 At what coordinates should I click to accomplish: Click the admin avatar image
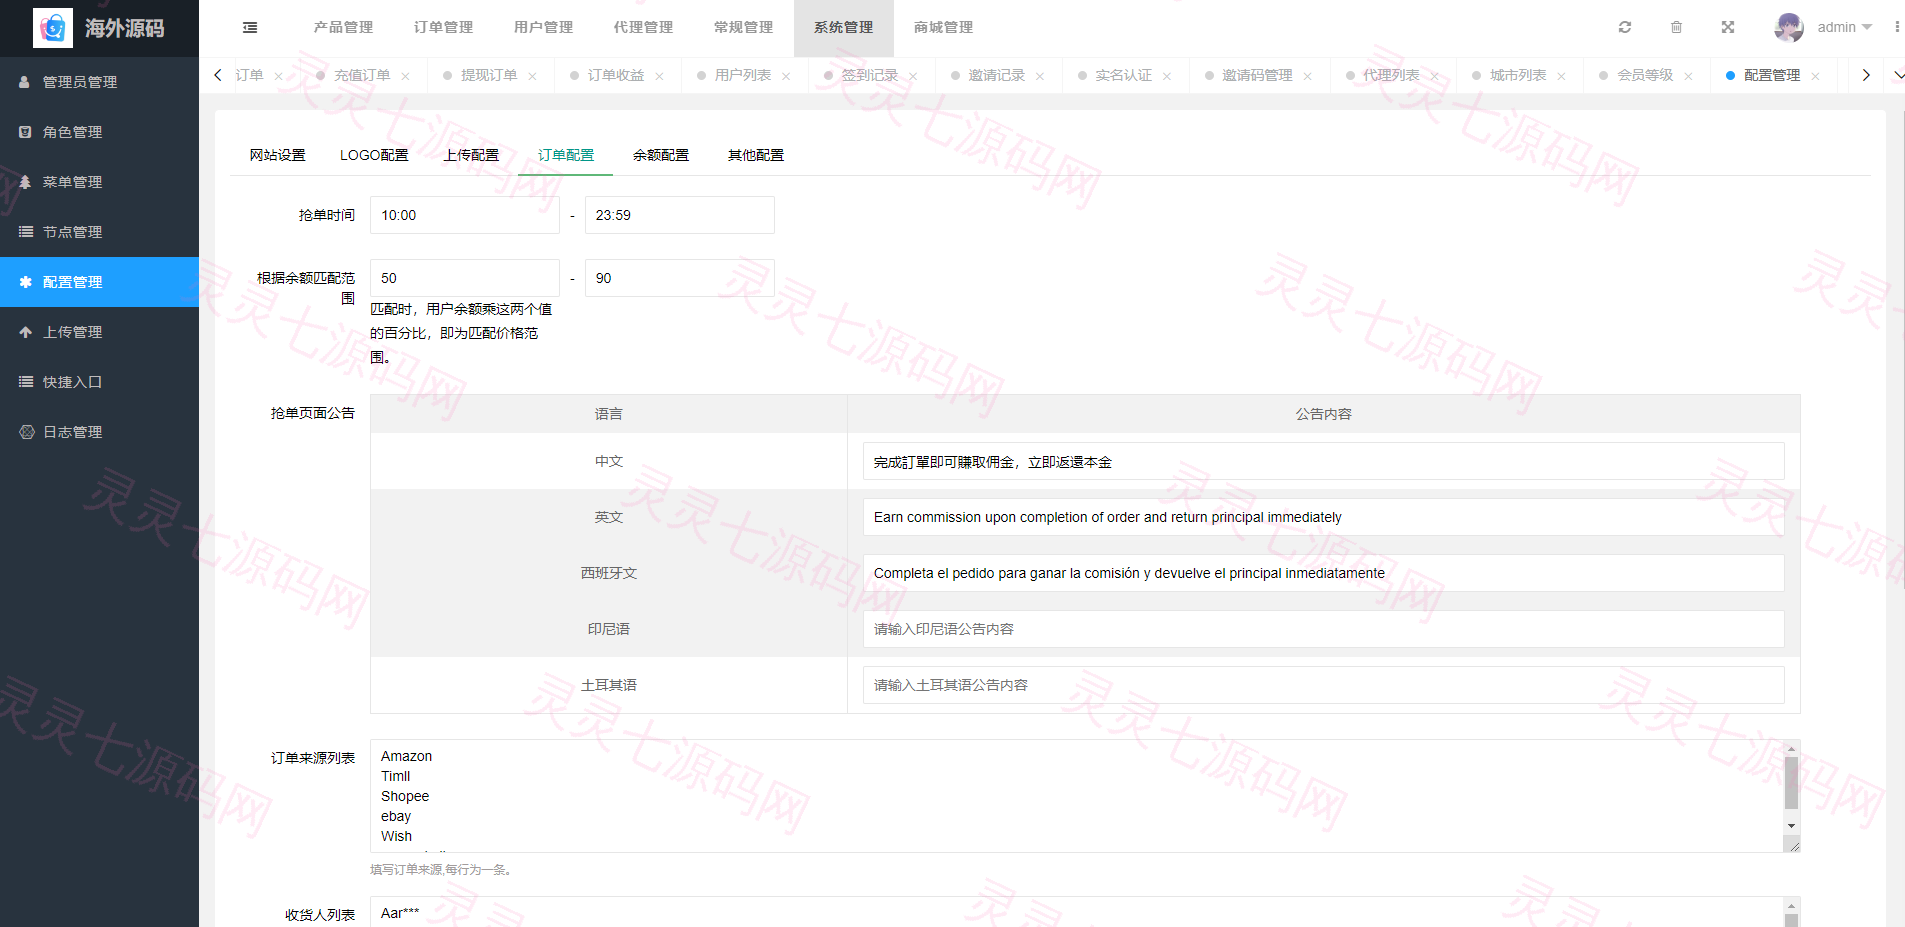point(1789,27)
